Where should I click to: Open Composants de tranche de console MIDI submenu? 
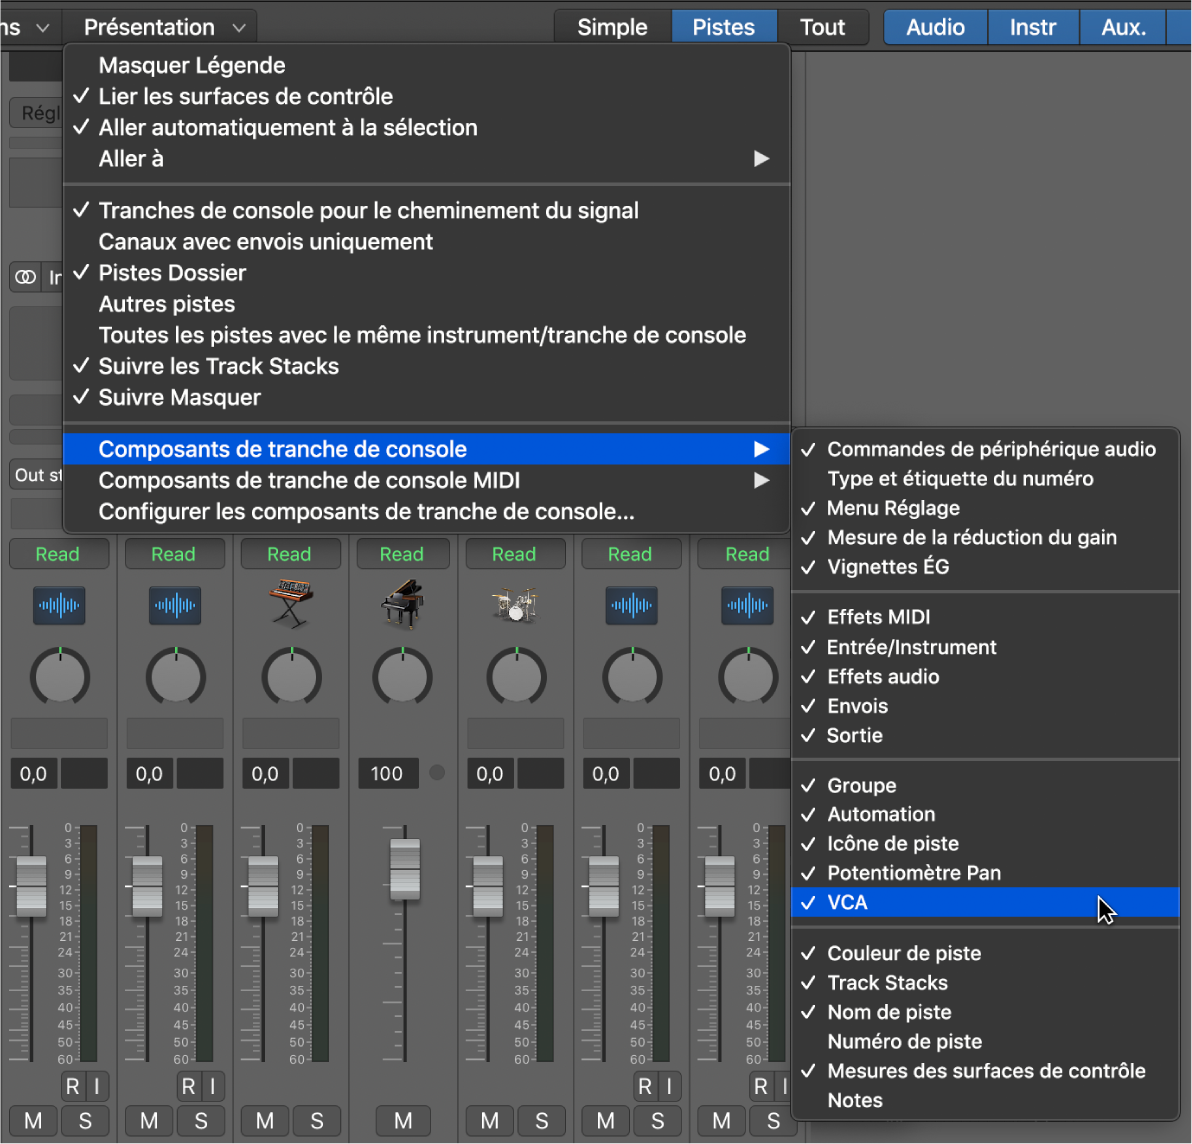point(426,480)
